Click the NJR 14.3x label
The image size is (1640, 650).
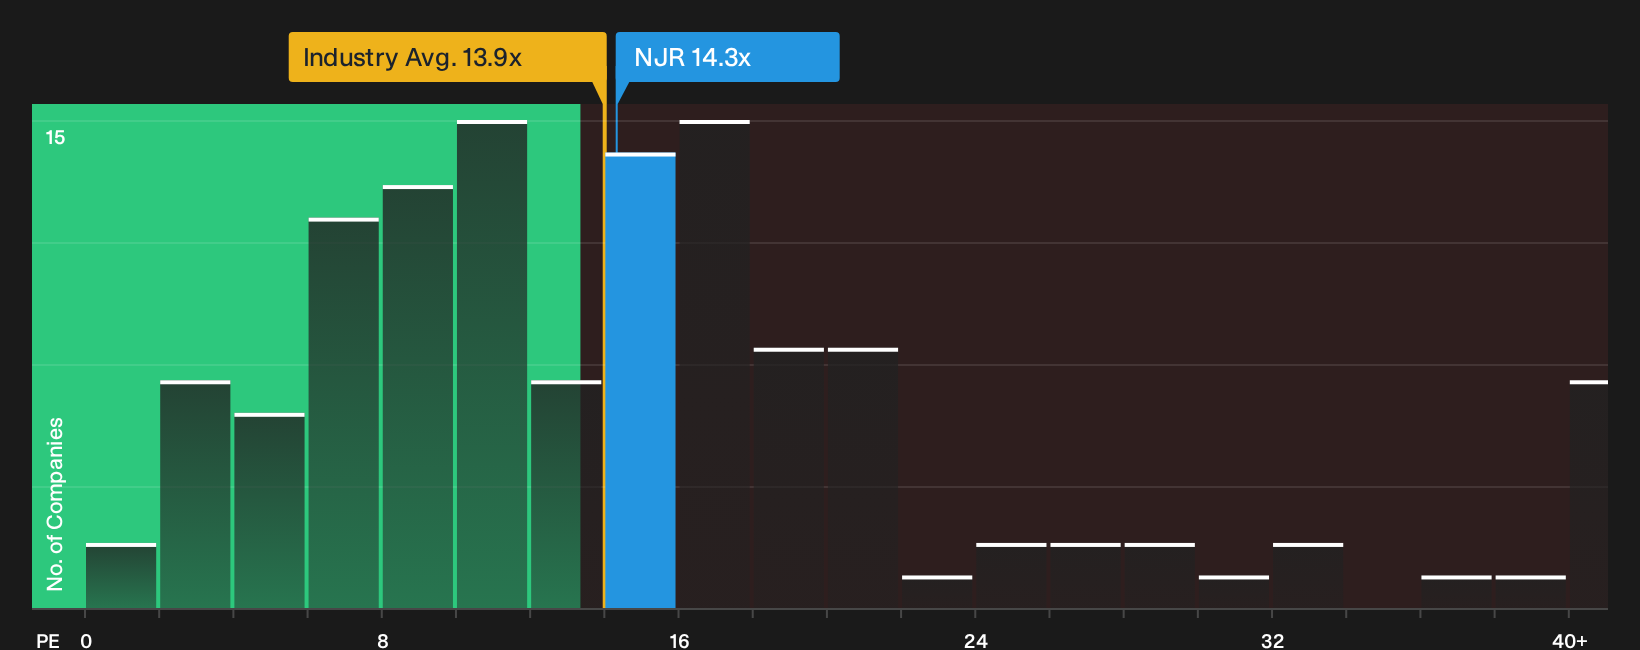[727, 57]
